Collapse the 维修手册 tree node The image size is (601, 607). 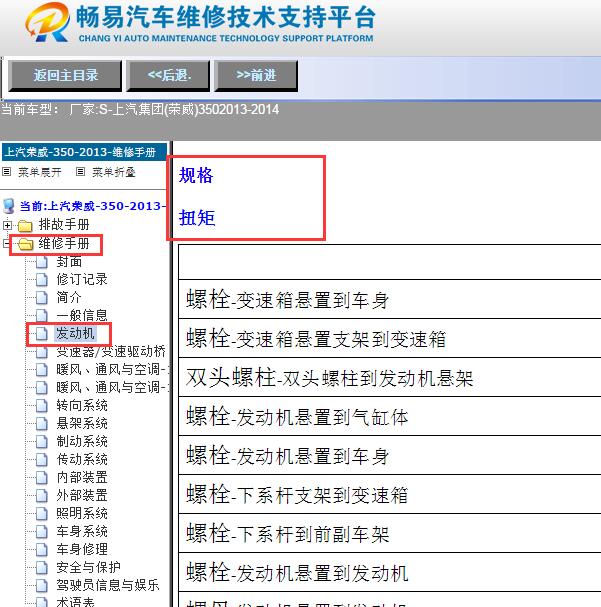coord(6,243)
